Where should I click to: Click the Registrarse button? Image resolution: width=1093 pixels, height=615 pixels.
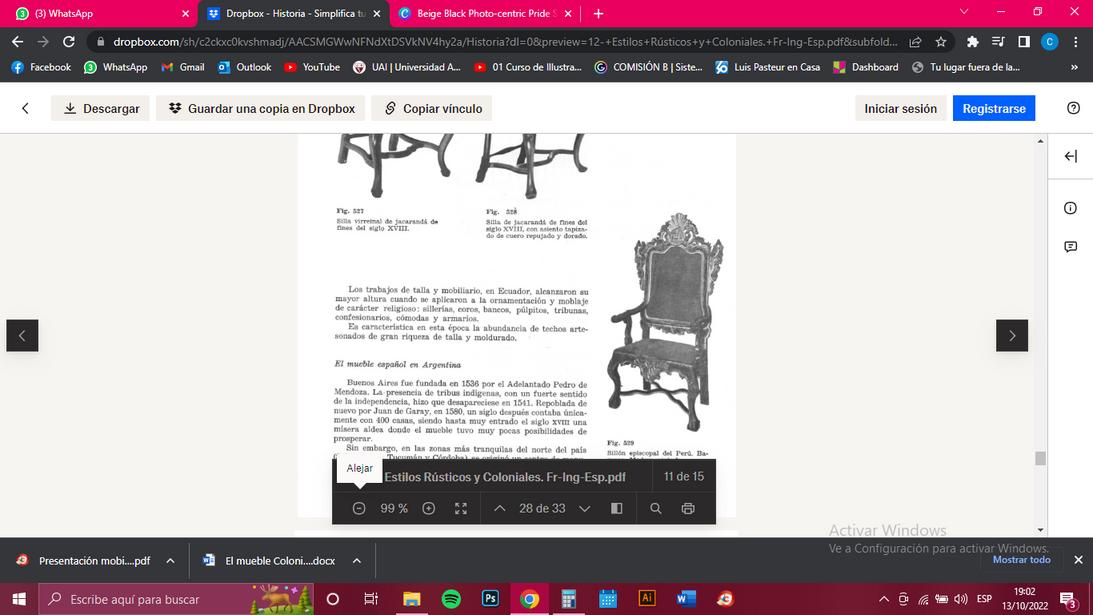tap(994, 108)
